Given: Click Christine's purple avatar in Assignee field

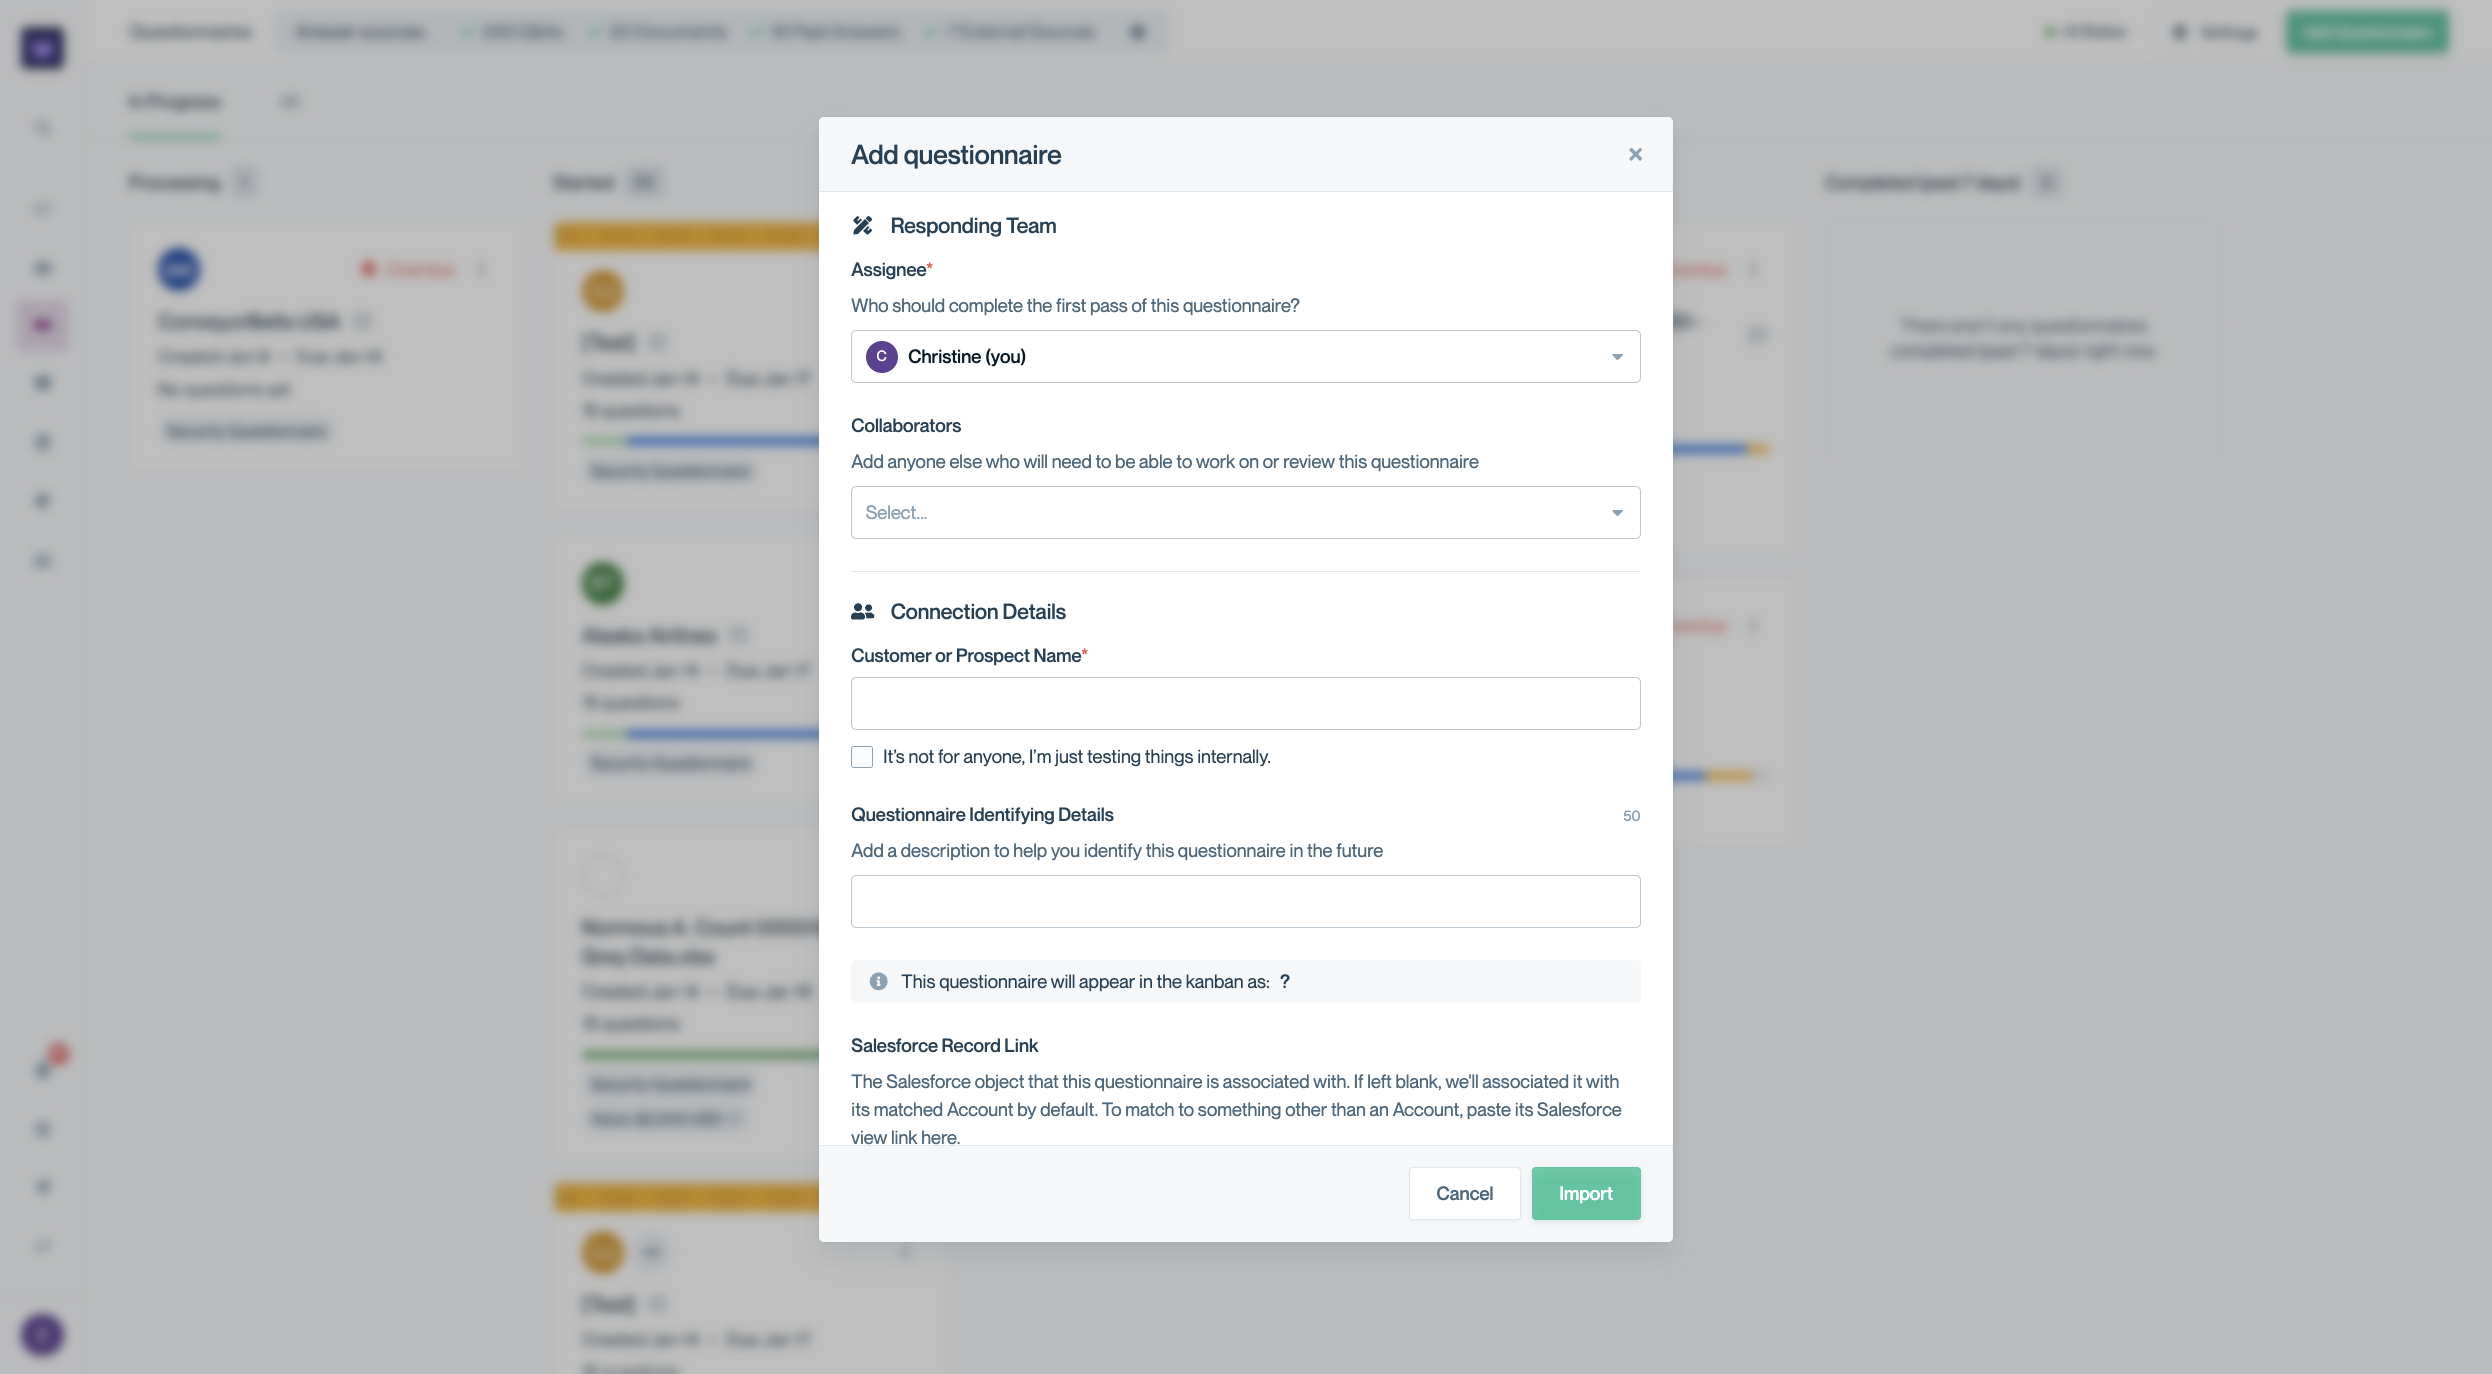Looking at the screenshot, I should click(881, 356).
